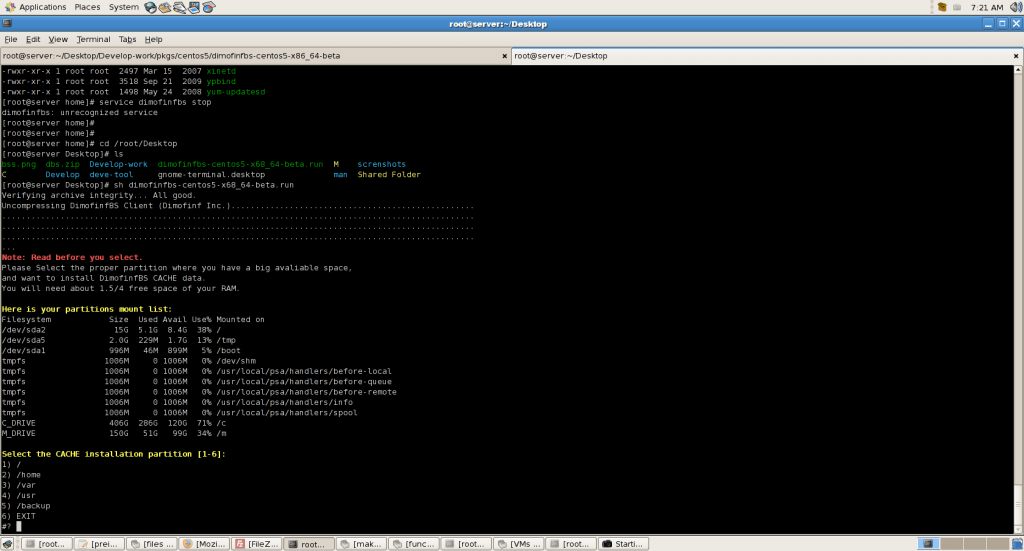Click the 'screnshots' directory name in ls output

pos(381,165)
